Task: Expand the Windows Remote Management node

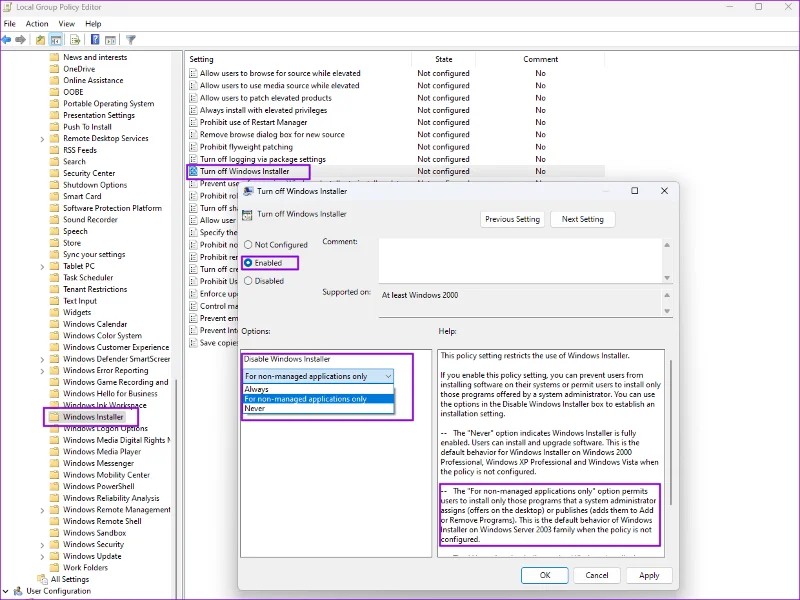Action: (42, 510)
